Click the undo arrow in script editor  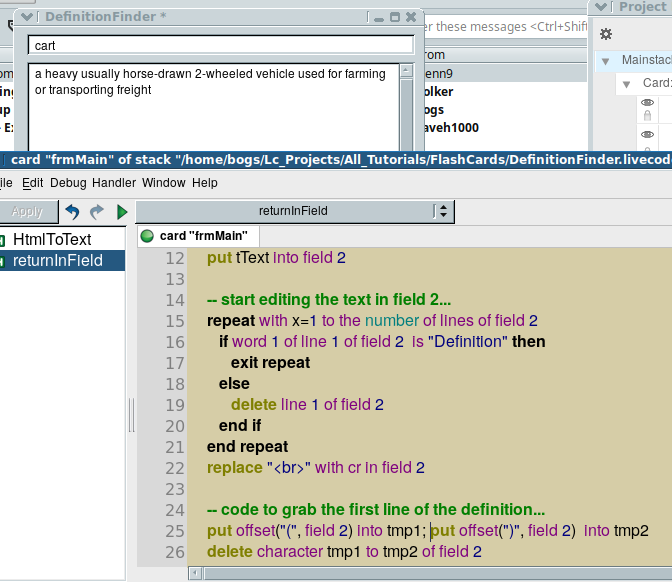(72, 211)
